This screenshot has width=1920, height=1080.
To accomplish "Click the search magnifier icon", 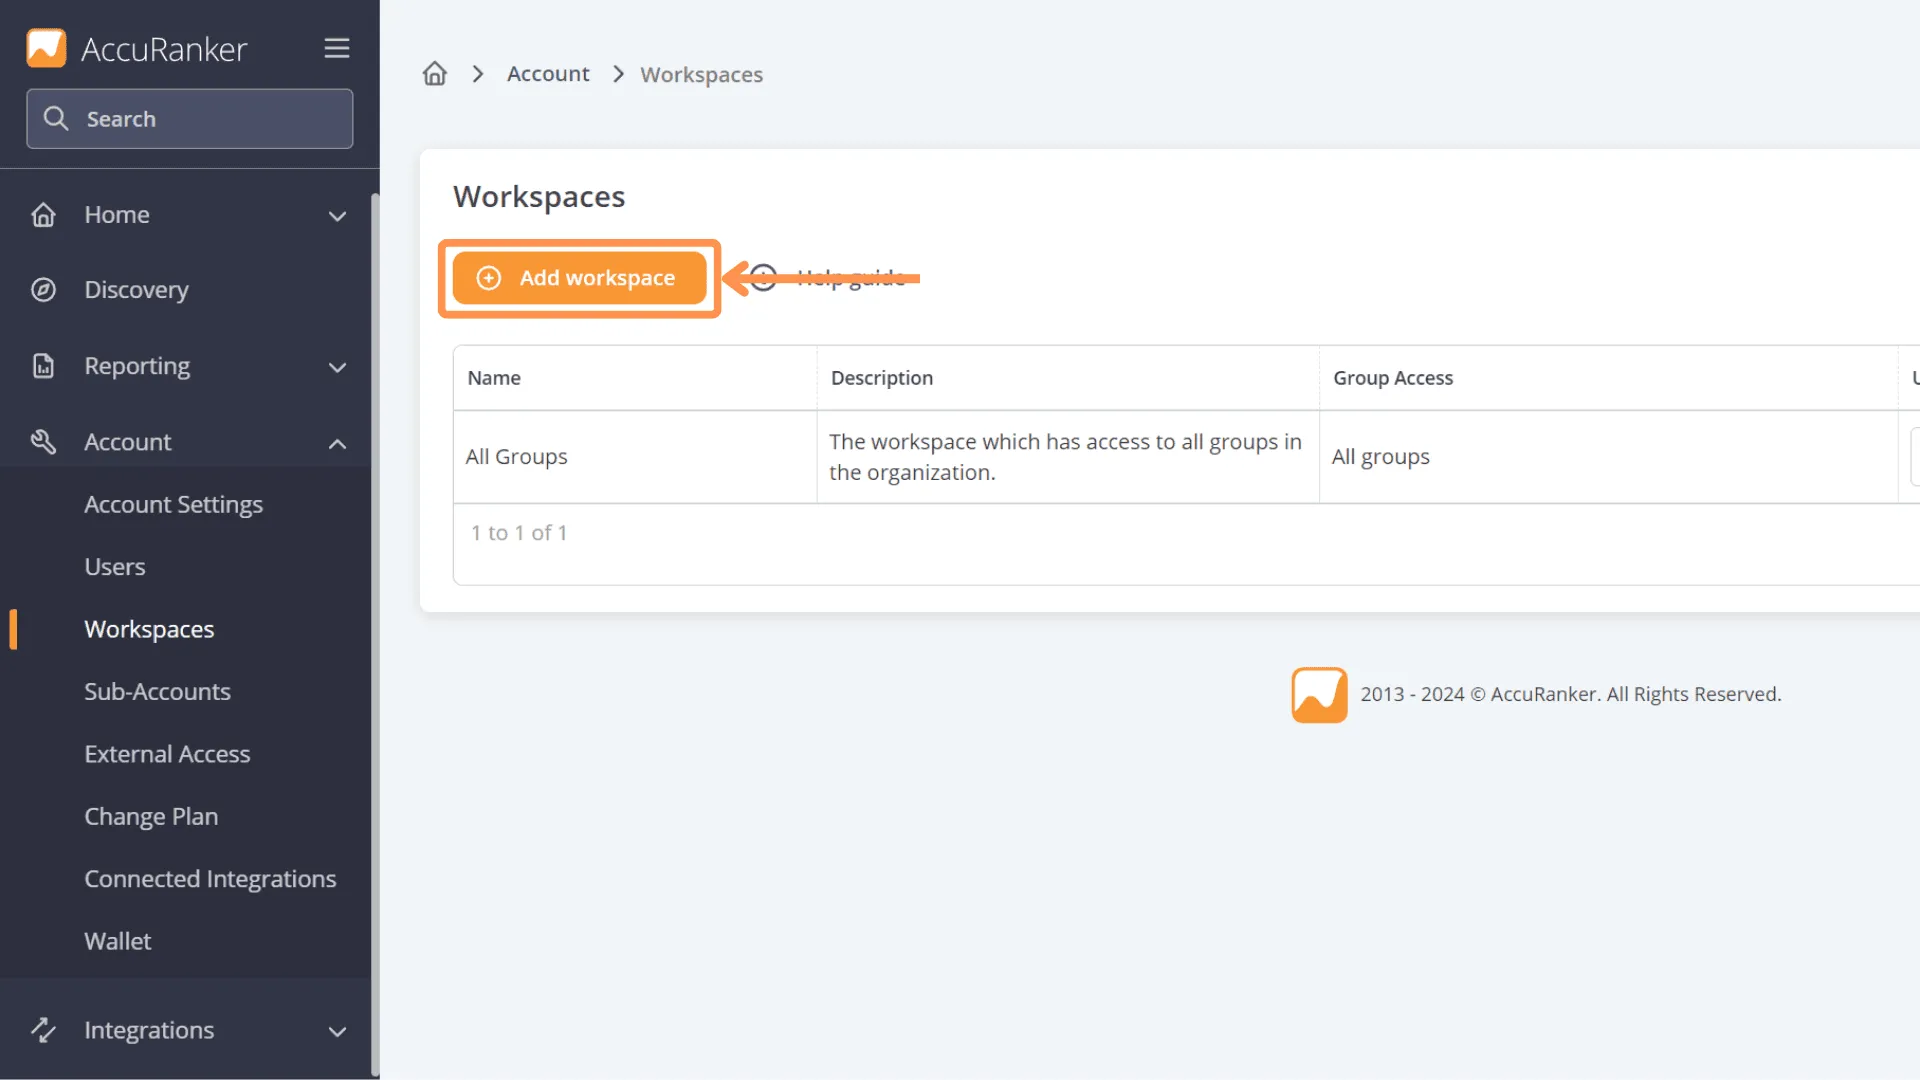I will 57,118.
